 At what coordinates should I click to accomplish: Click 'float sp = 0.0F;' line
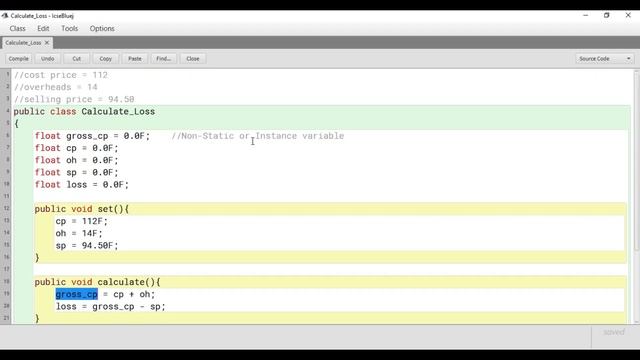(x=77, y=173)
